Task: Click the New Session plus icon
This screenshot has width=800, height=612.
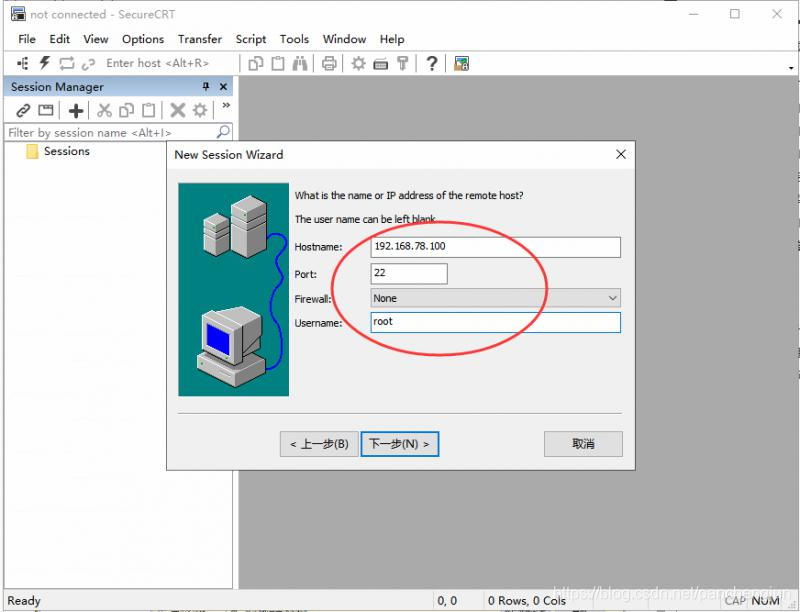Action: click(x=76, y=110)
